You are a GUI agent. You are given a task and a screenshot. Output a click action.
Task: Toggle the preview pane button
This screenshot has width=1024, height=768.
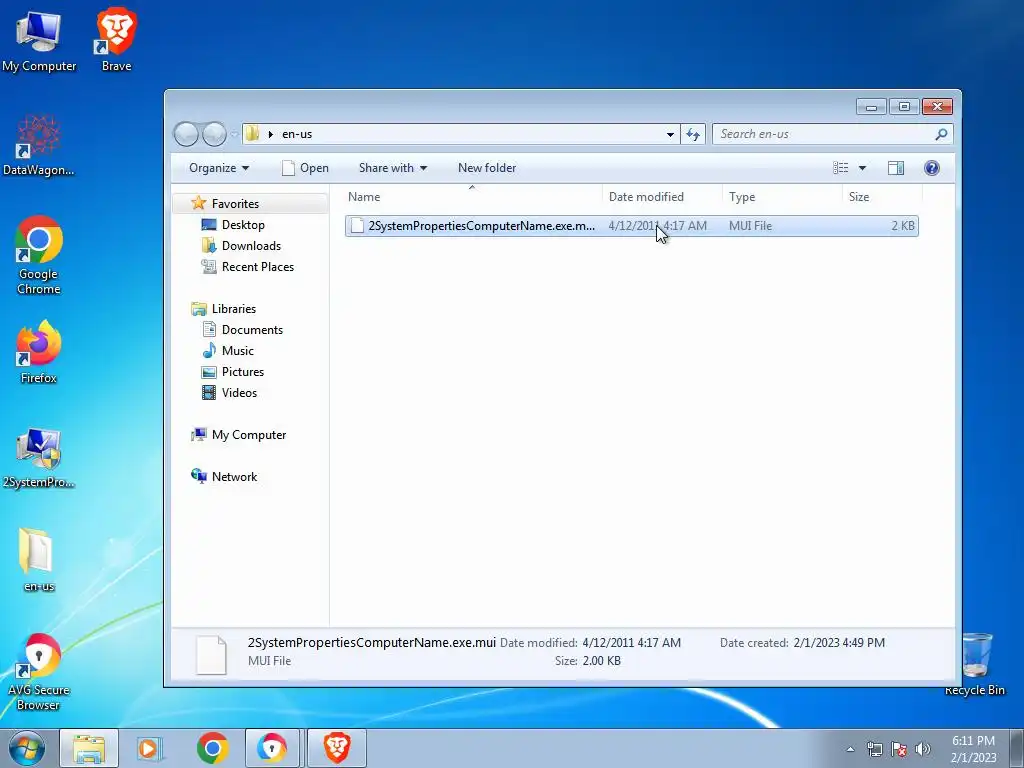(896, 168)
